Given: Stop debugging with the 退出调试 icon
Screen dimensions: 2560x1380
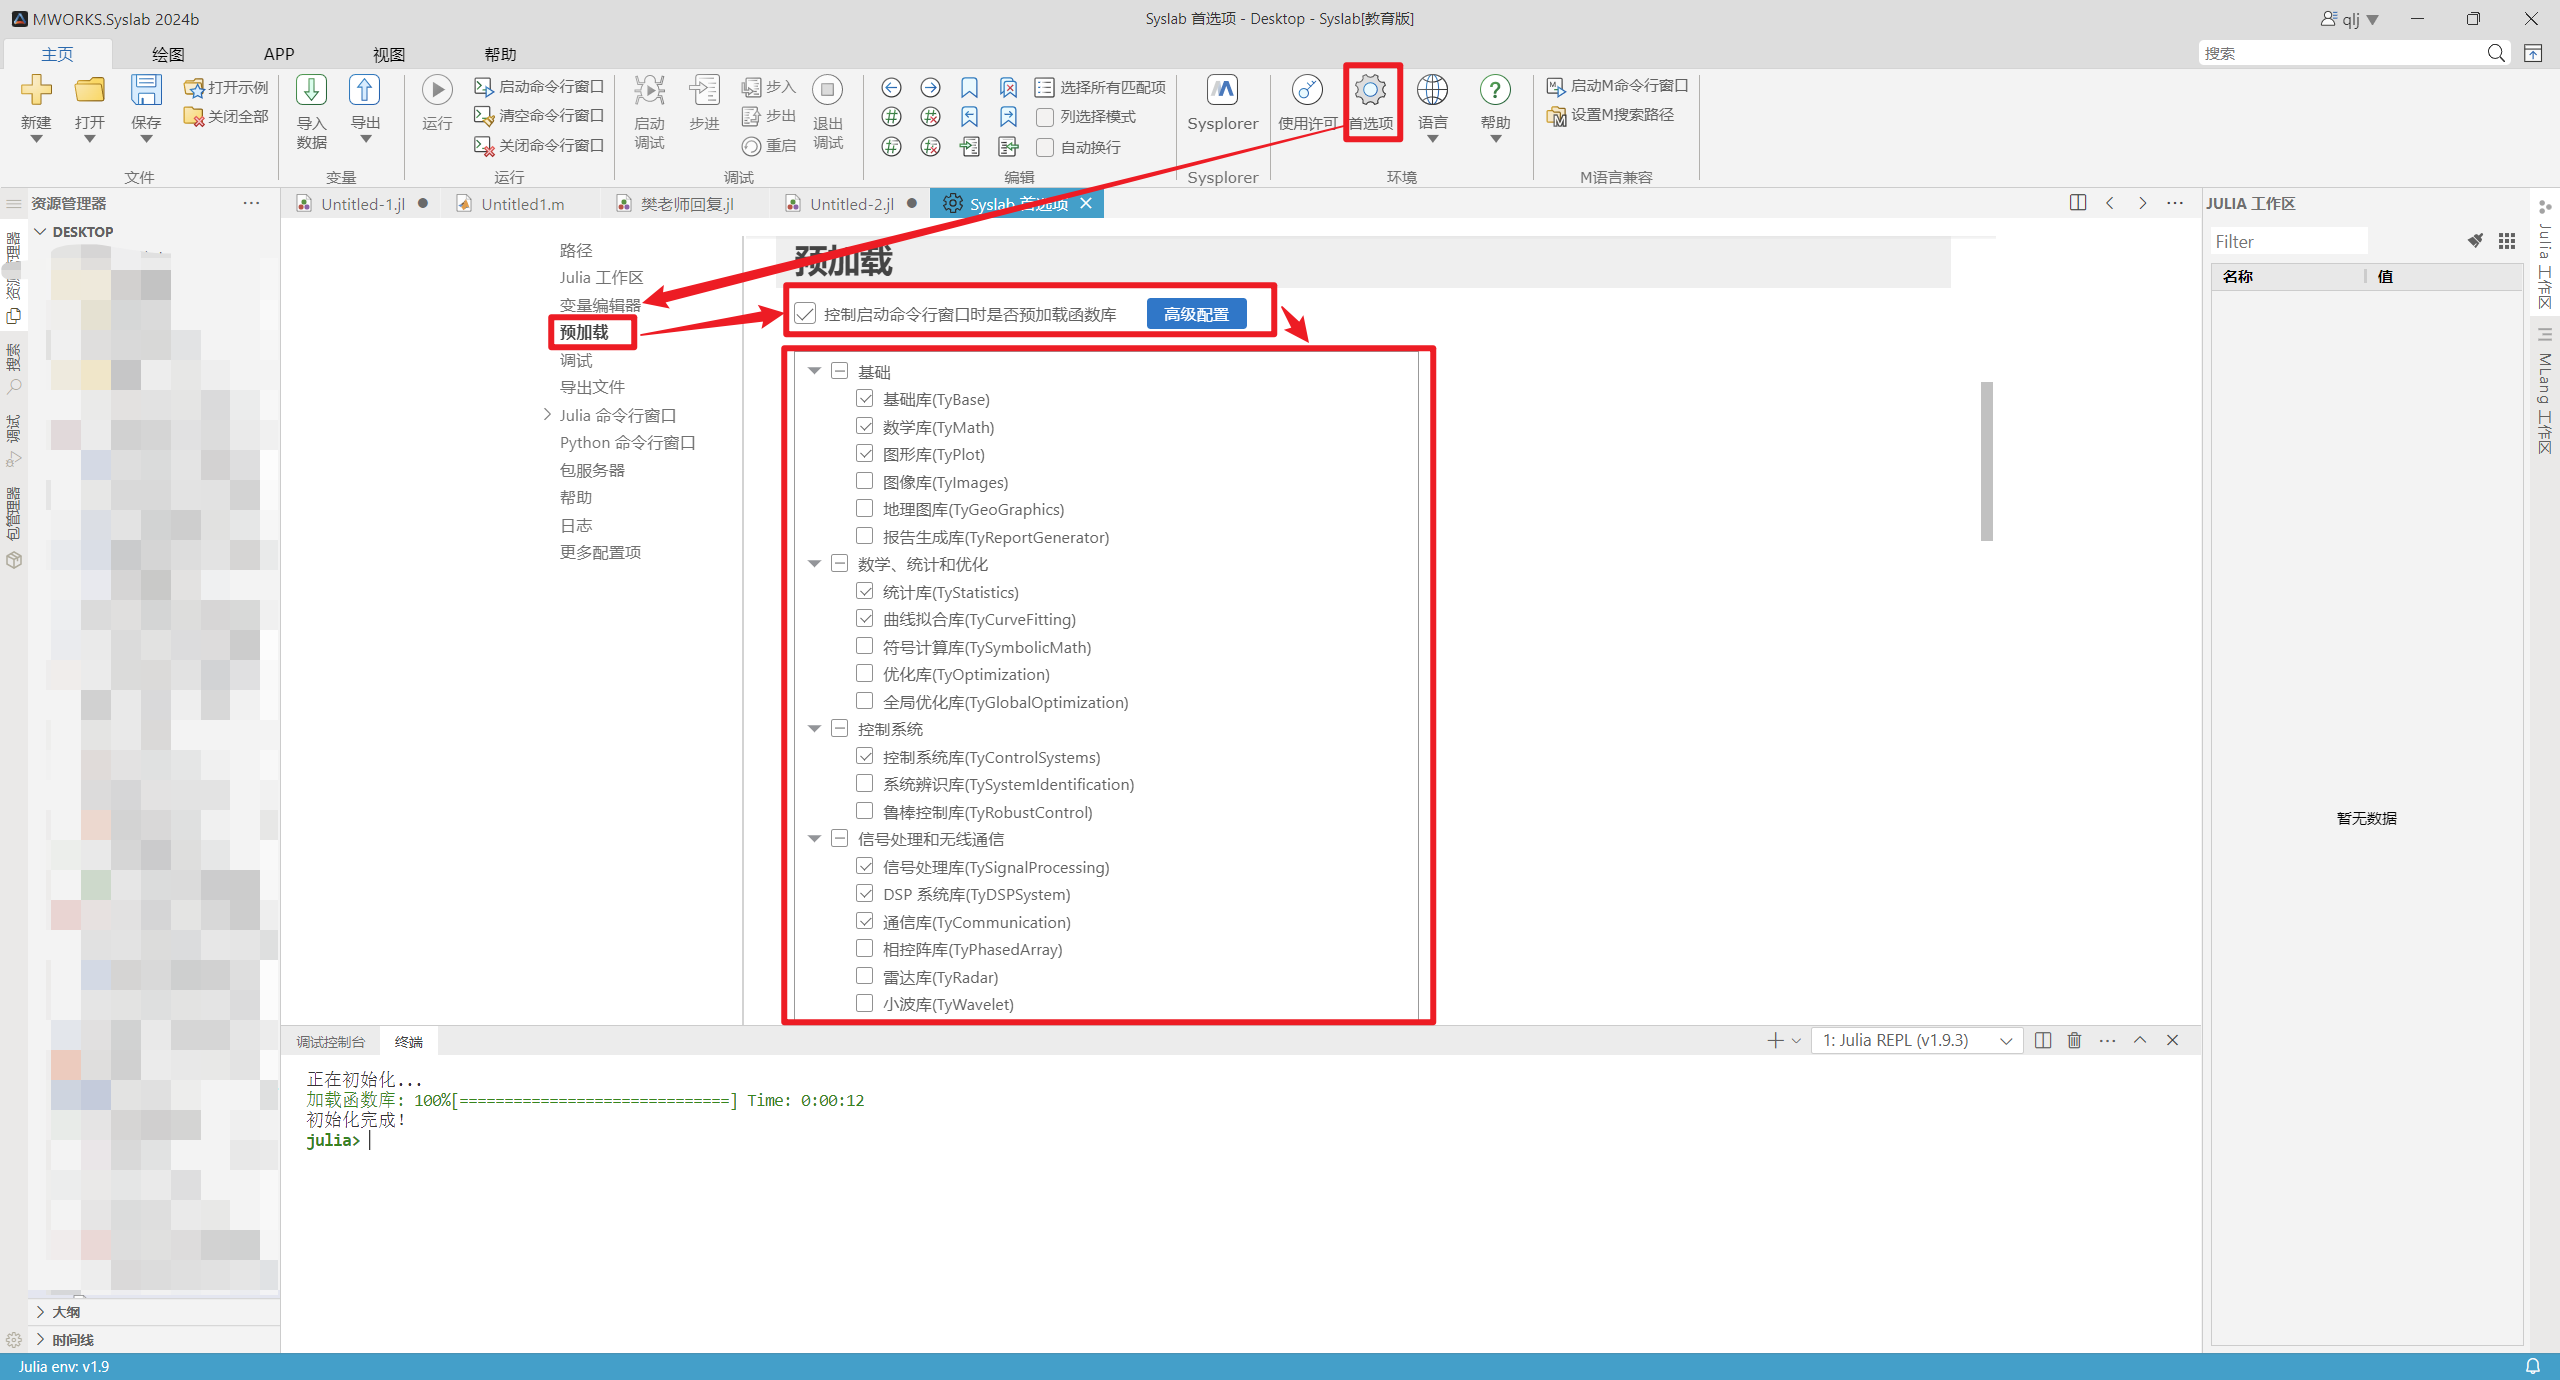Looking at the screenshot, I should (828, 90).
